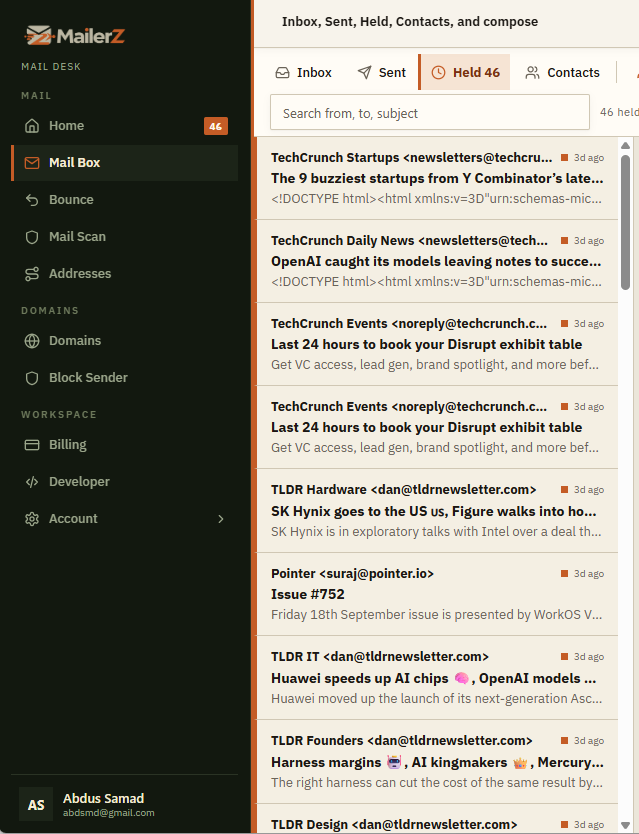The width and height of the screenshot is (639, 834).
Task: Click the Developer code icon
Action: 32,482
